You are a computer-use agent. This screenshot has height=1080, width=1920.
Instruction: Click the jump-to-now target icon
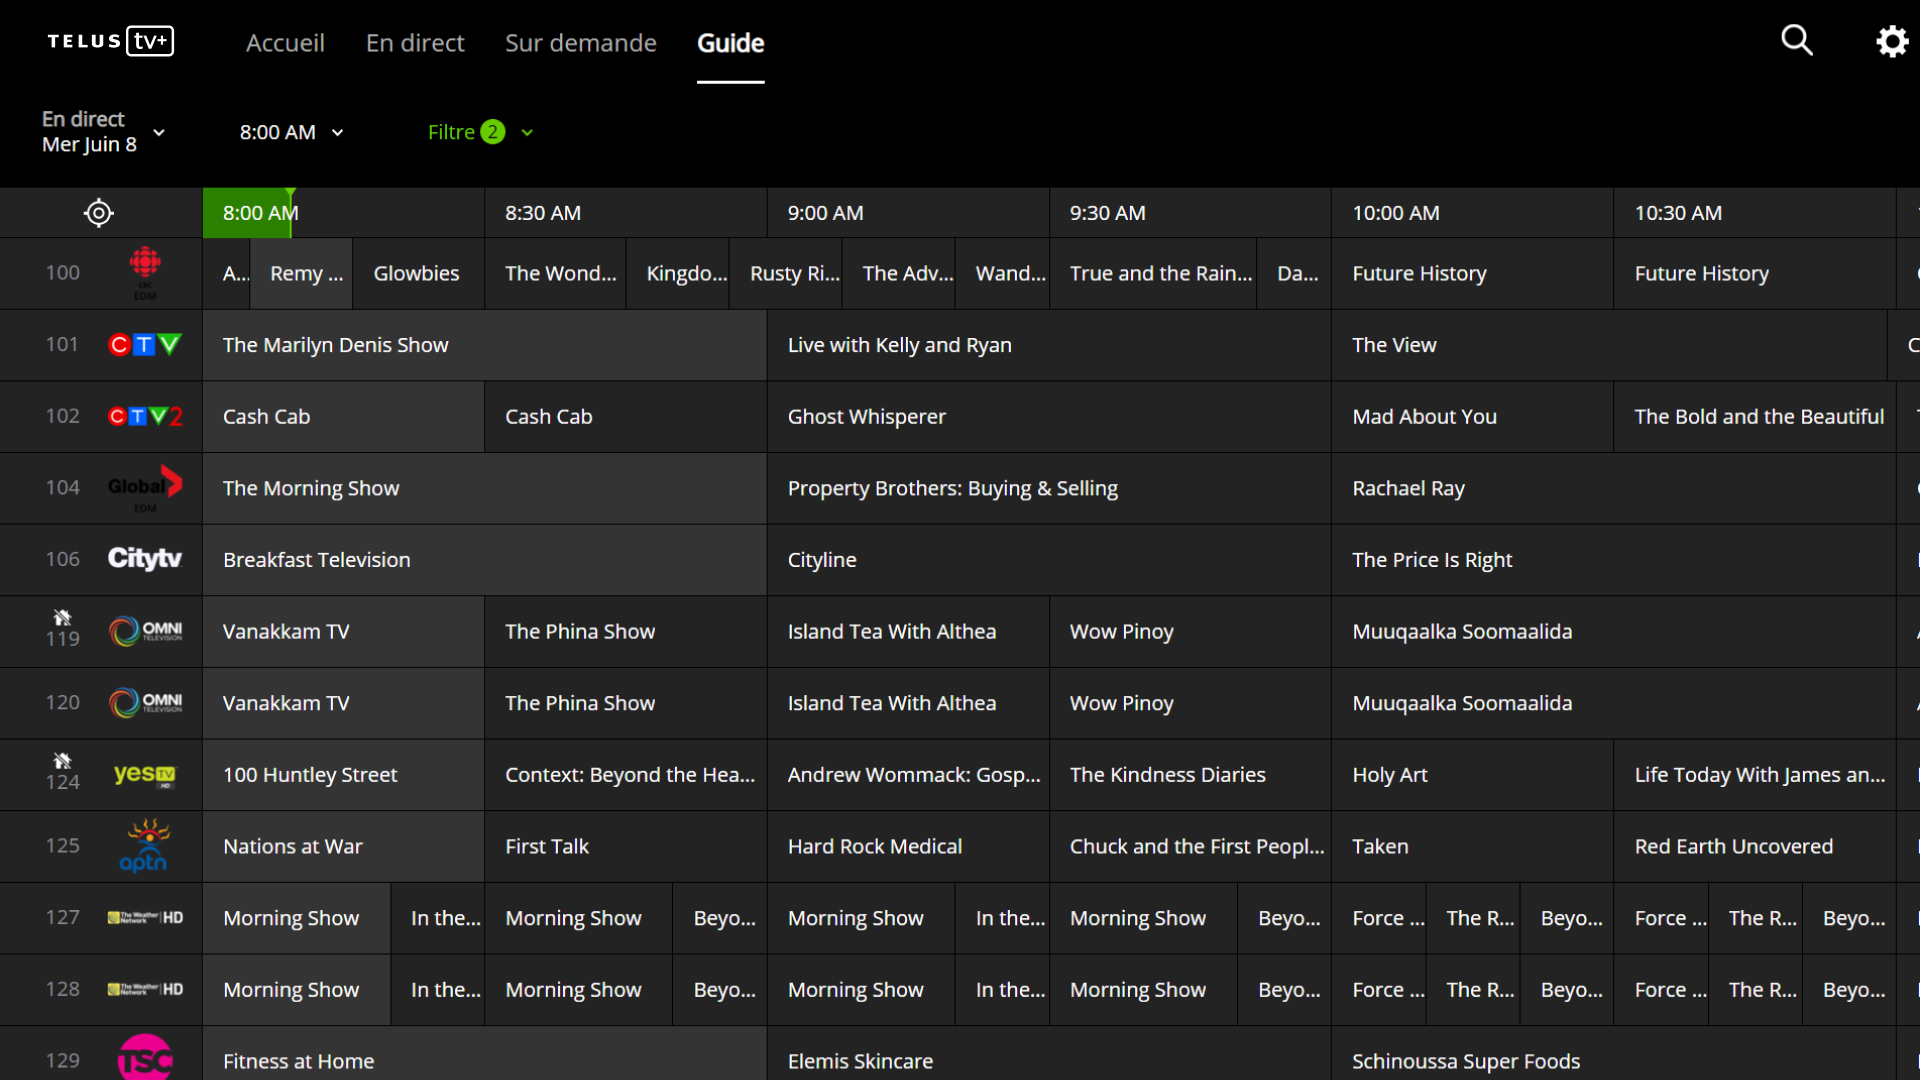(99, 213)
